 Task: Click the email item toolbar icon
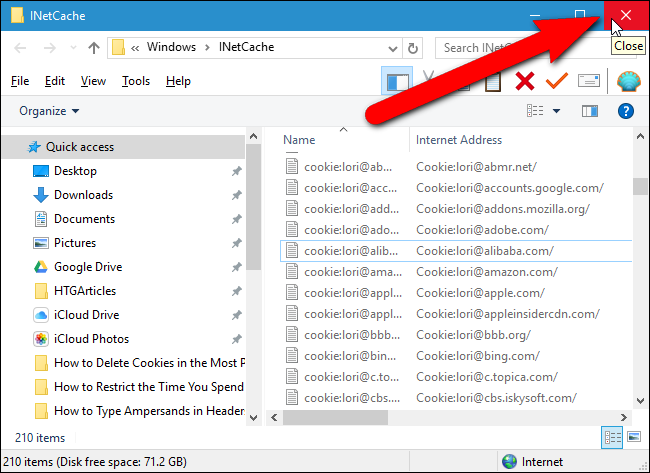[589, 80]
